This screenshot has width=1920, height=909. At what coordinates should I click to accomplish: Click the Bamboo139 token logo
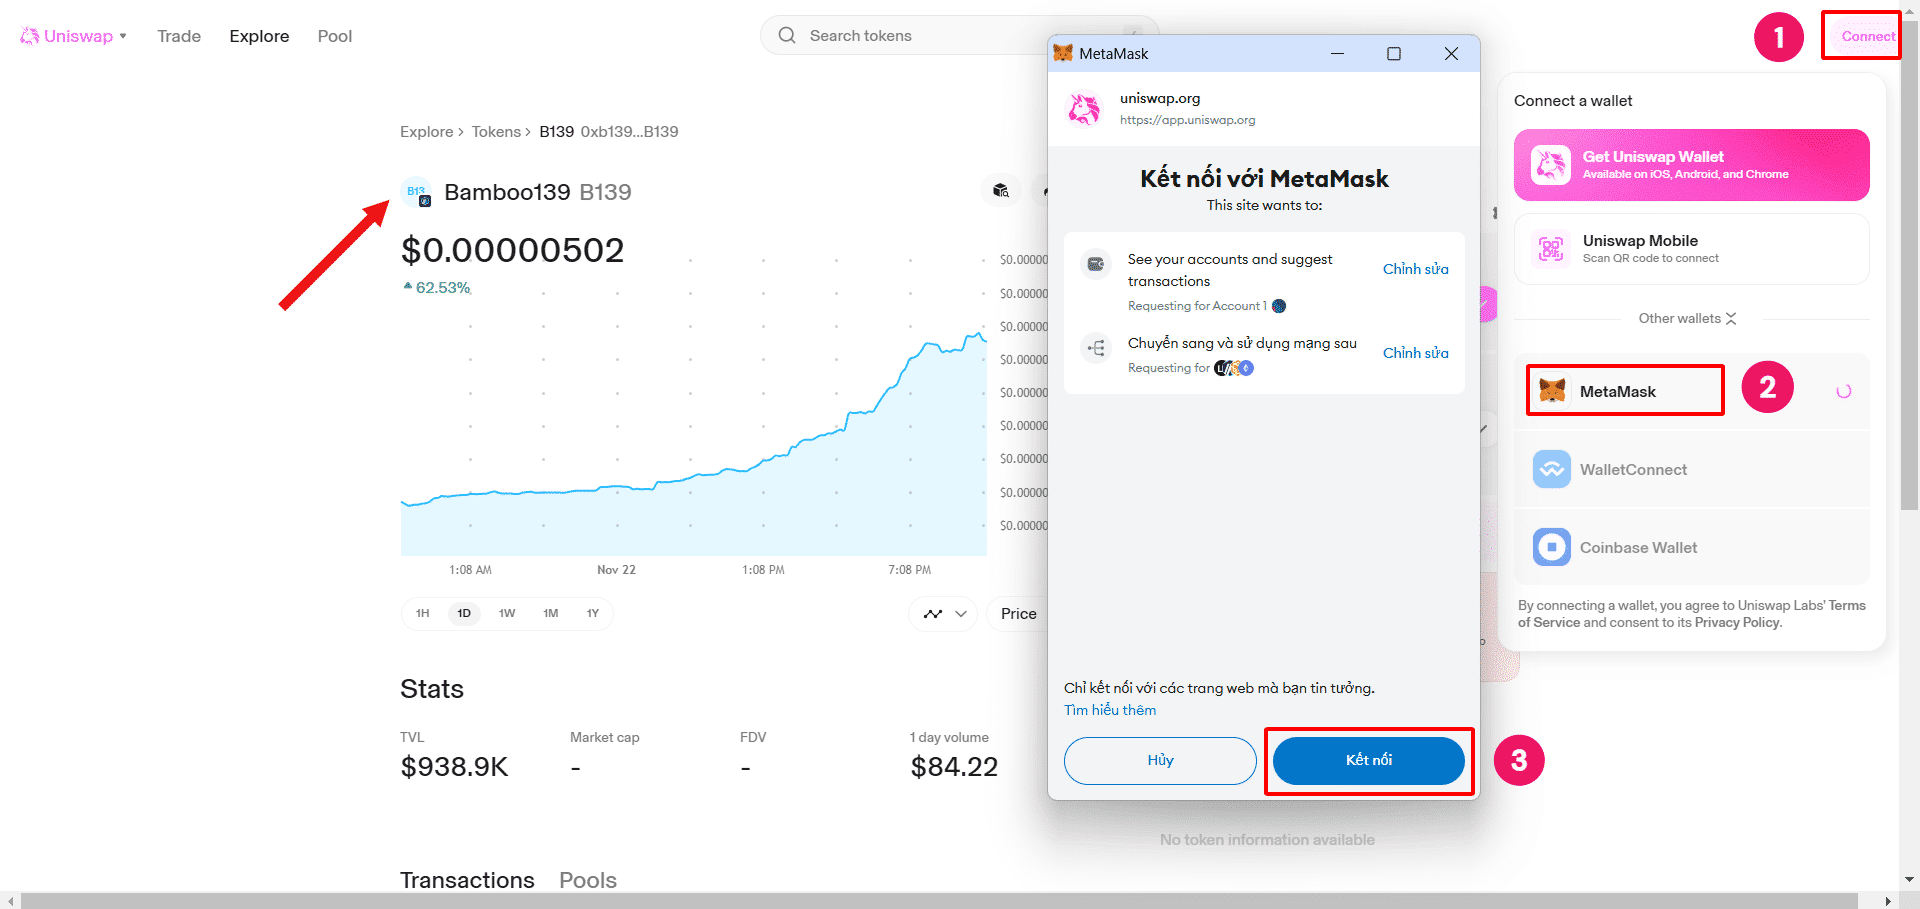[416, 192]
